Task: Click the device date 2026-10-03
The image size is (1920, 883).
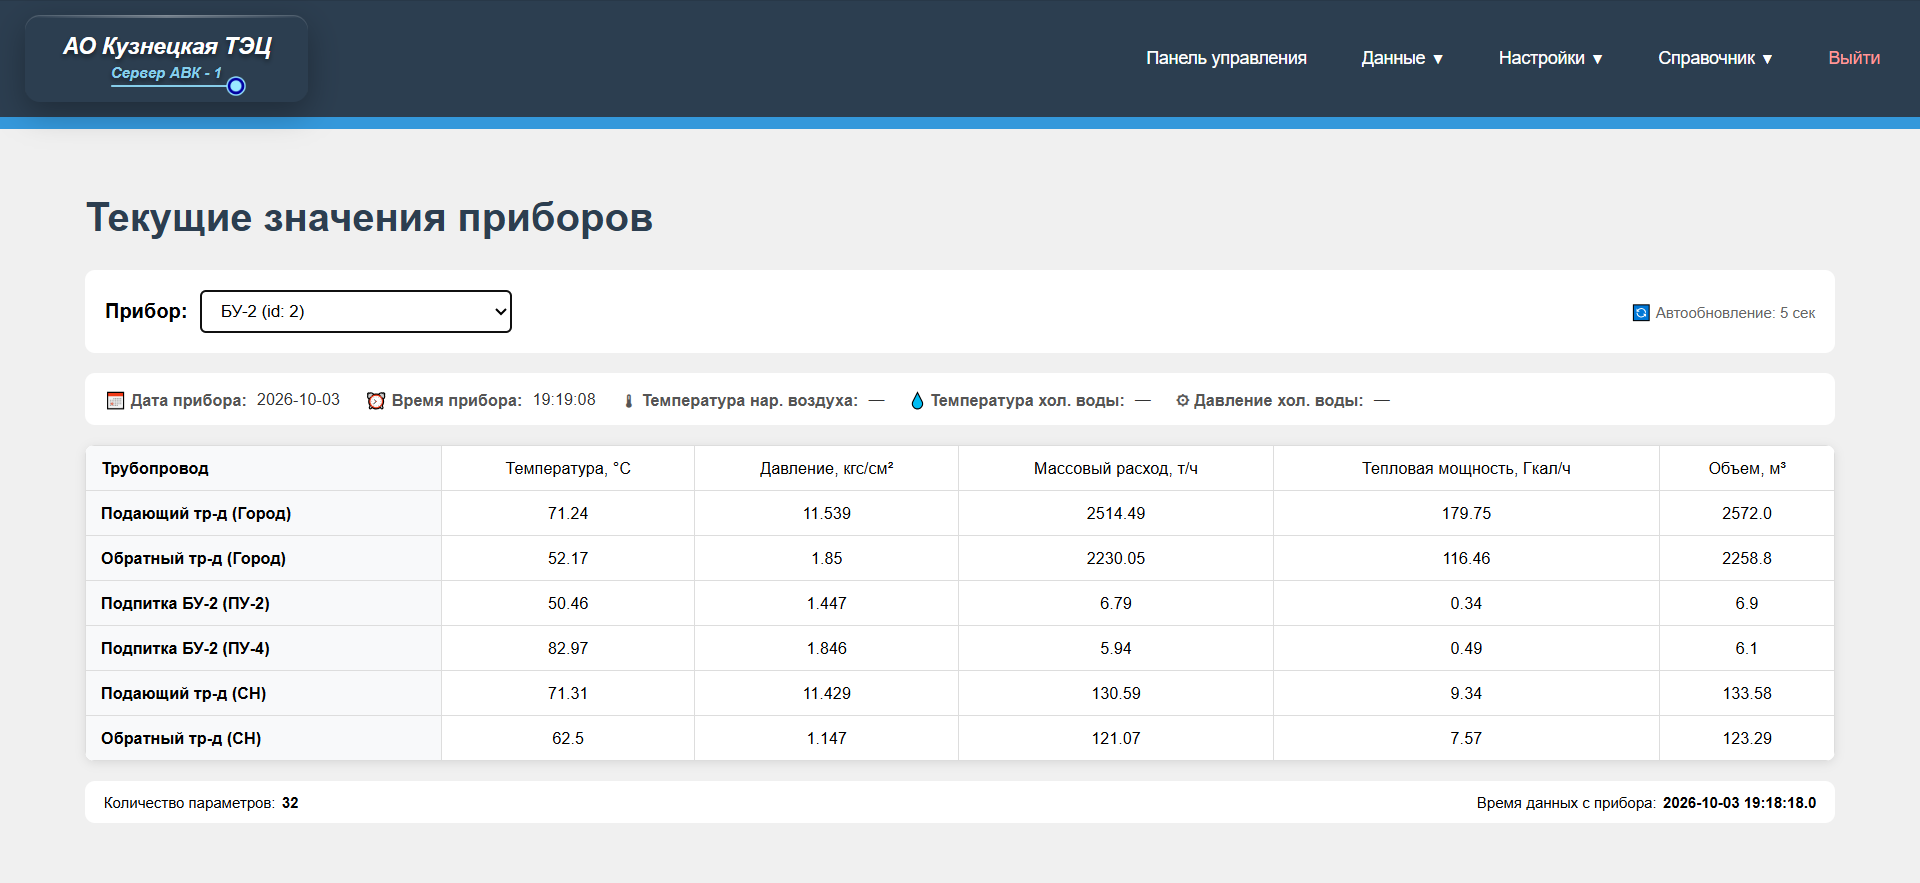Action: pos(298,400)
